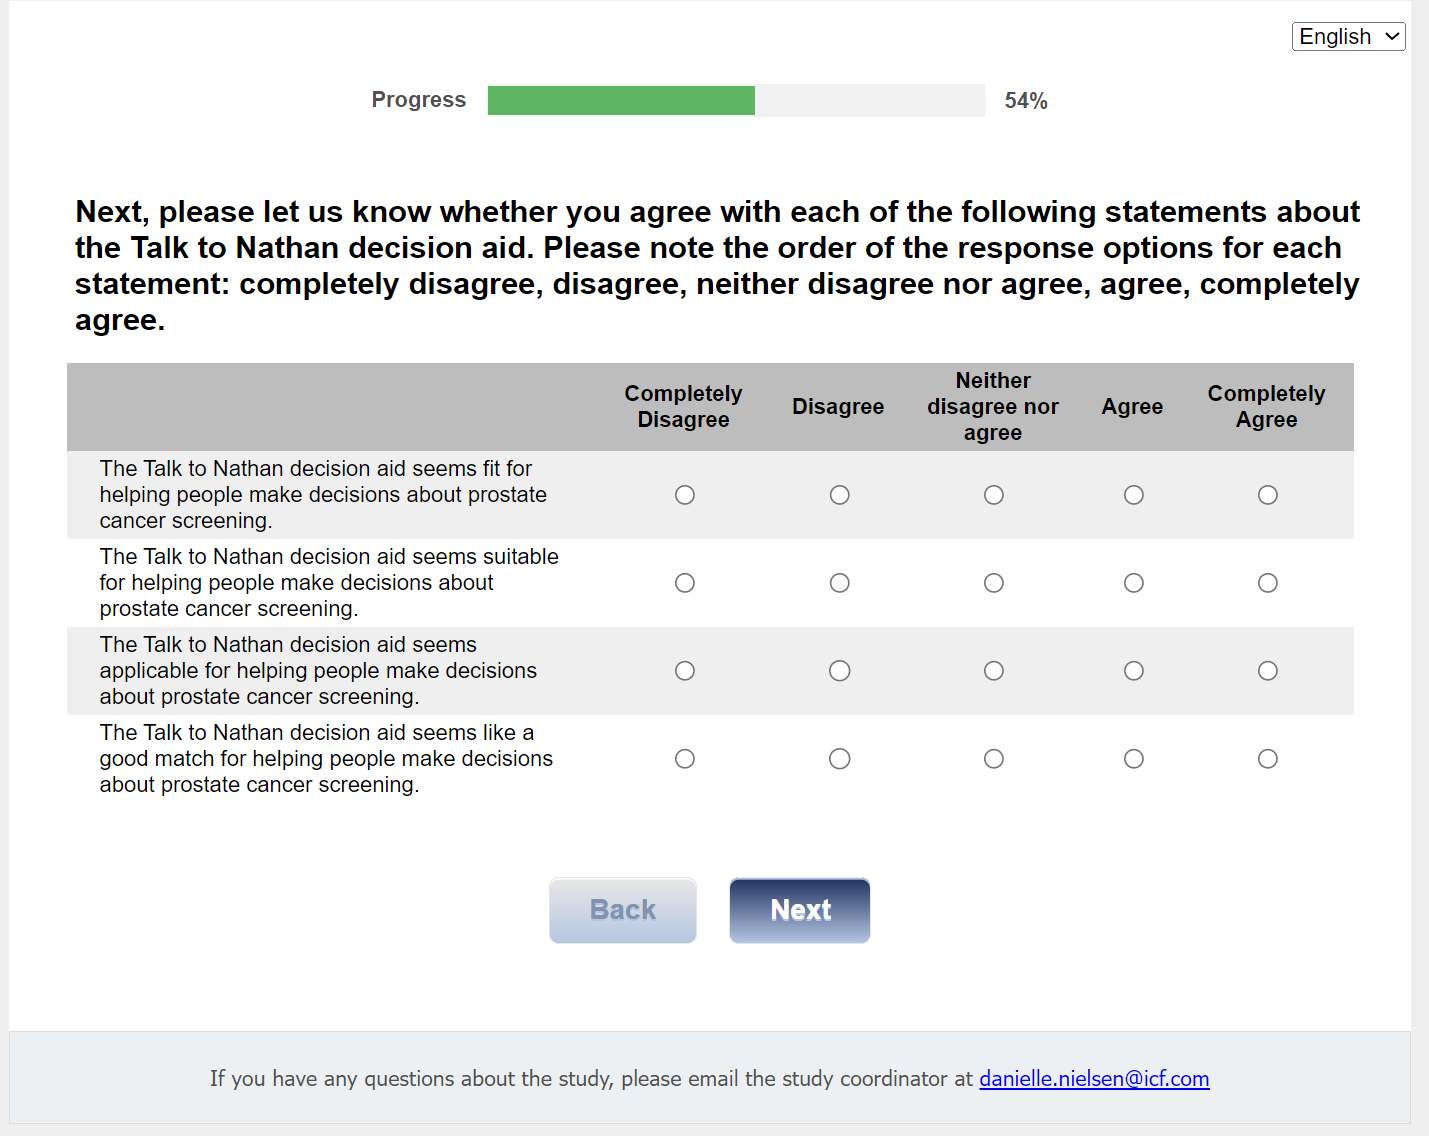Select Neither for the 'seems suitable' statement
Viewport: 1429px width, 1136px height.
coord(993,583)
